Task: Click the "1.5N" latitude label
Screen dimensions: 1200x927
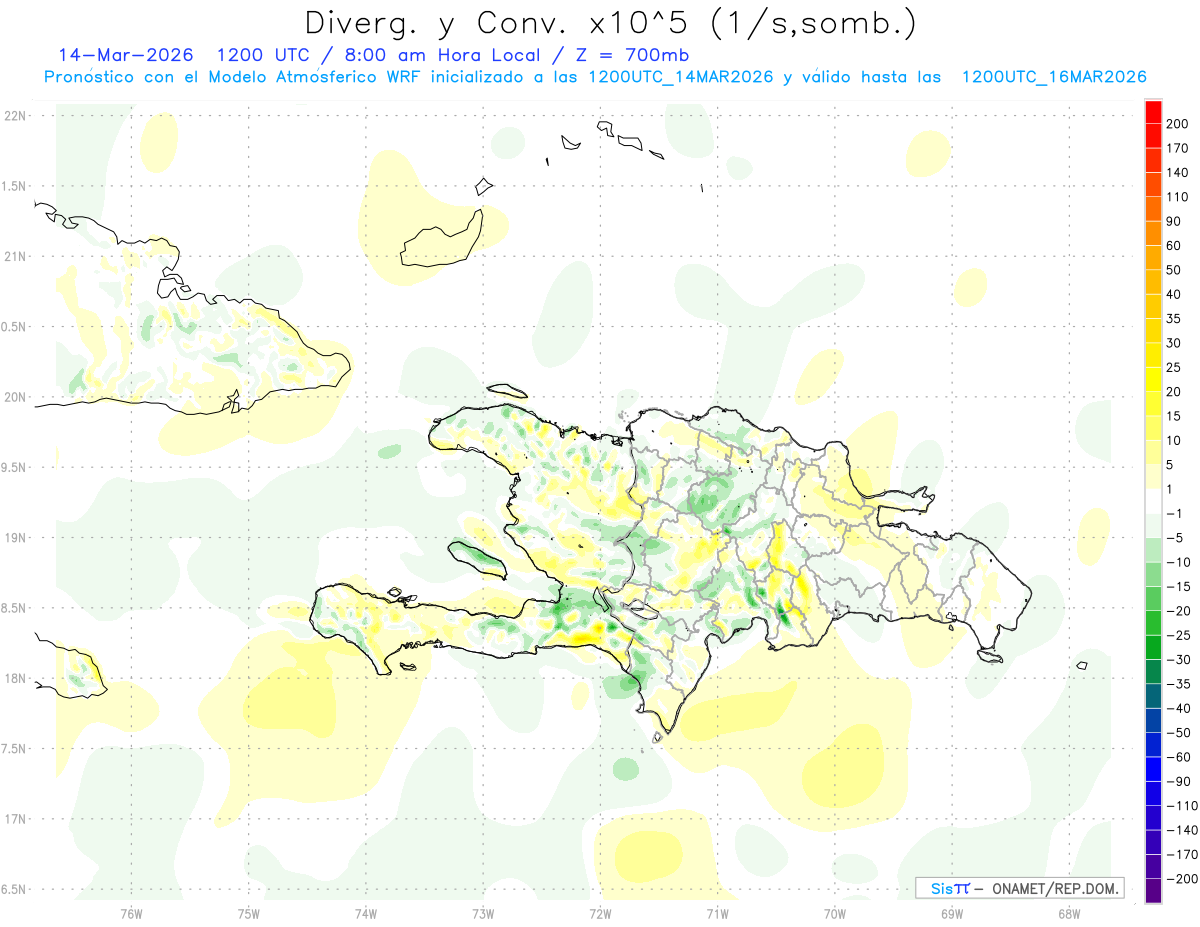Action: pos(15,186)
